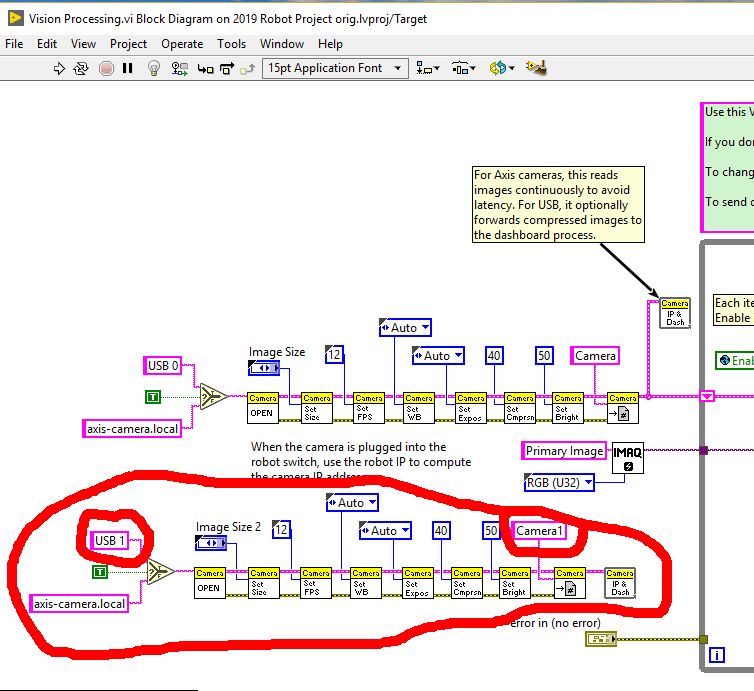Click the upper Camera Set Bright node
Image resolution: width=754 pixels, height=691 pixels.
(567, 408)
